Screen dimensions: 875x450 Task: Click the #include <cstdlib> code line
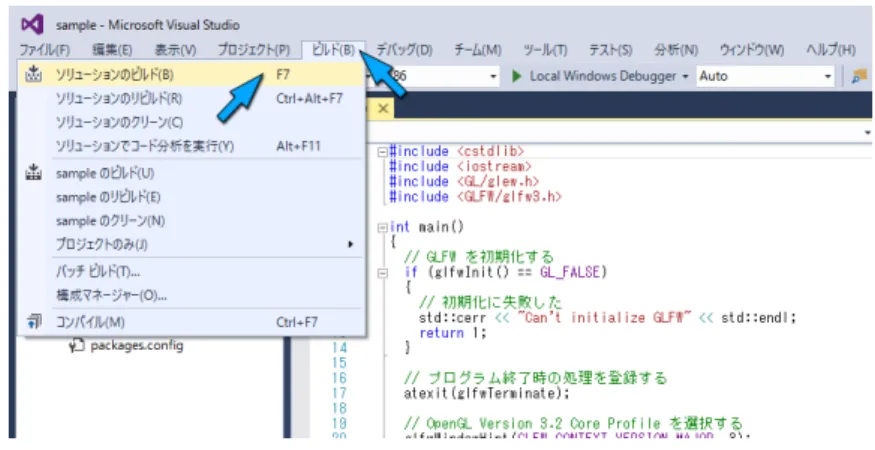[x=456, y=151]
